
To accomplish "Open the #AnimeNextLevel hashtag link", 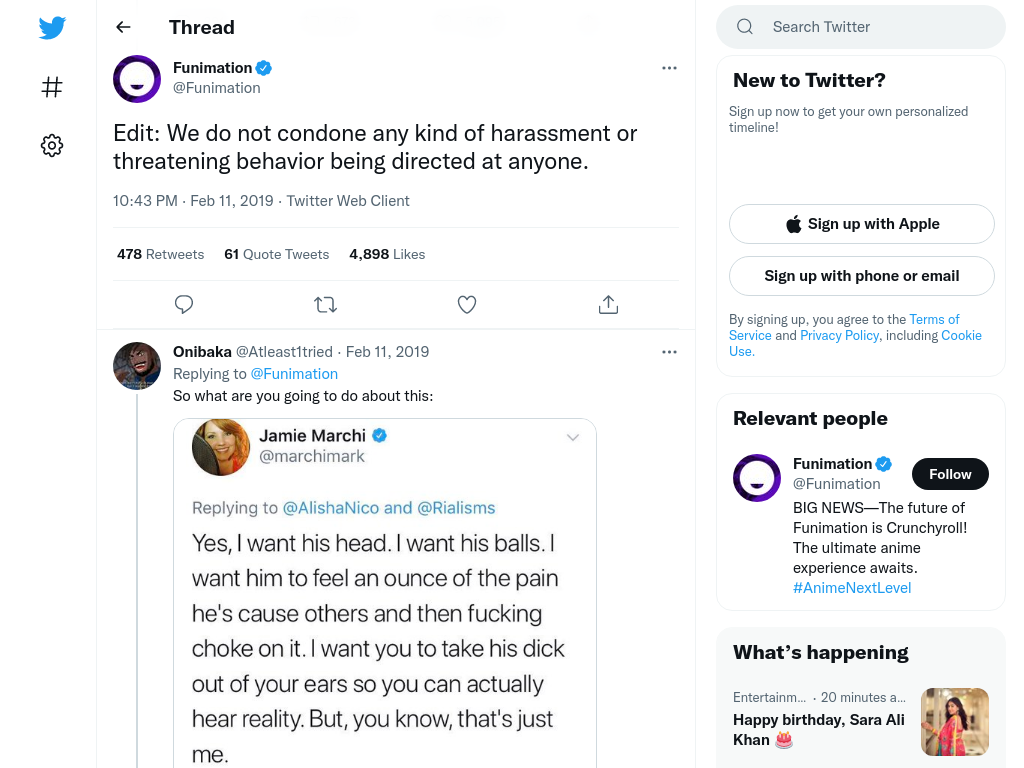I will [x=852, y=588].
